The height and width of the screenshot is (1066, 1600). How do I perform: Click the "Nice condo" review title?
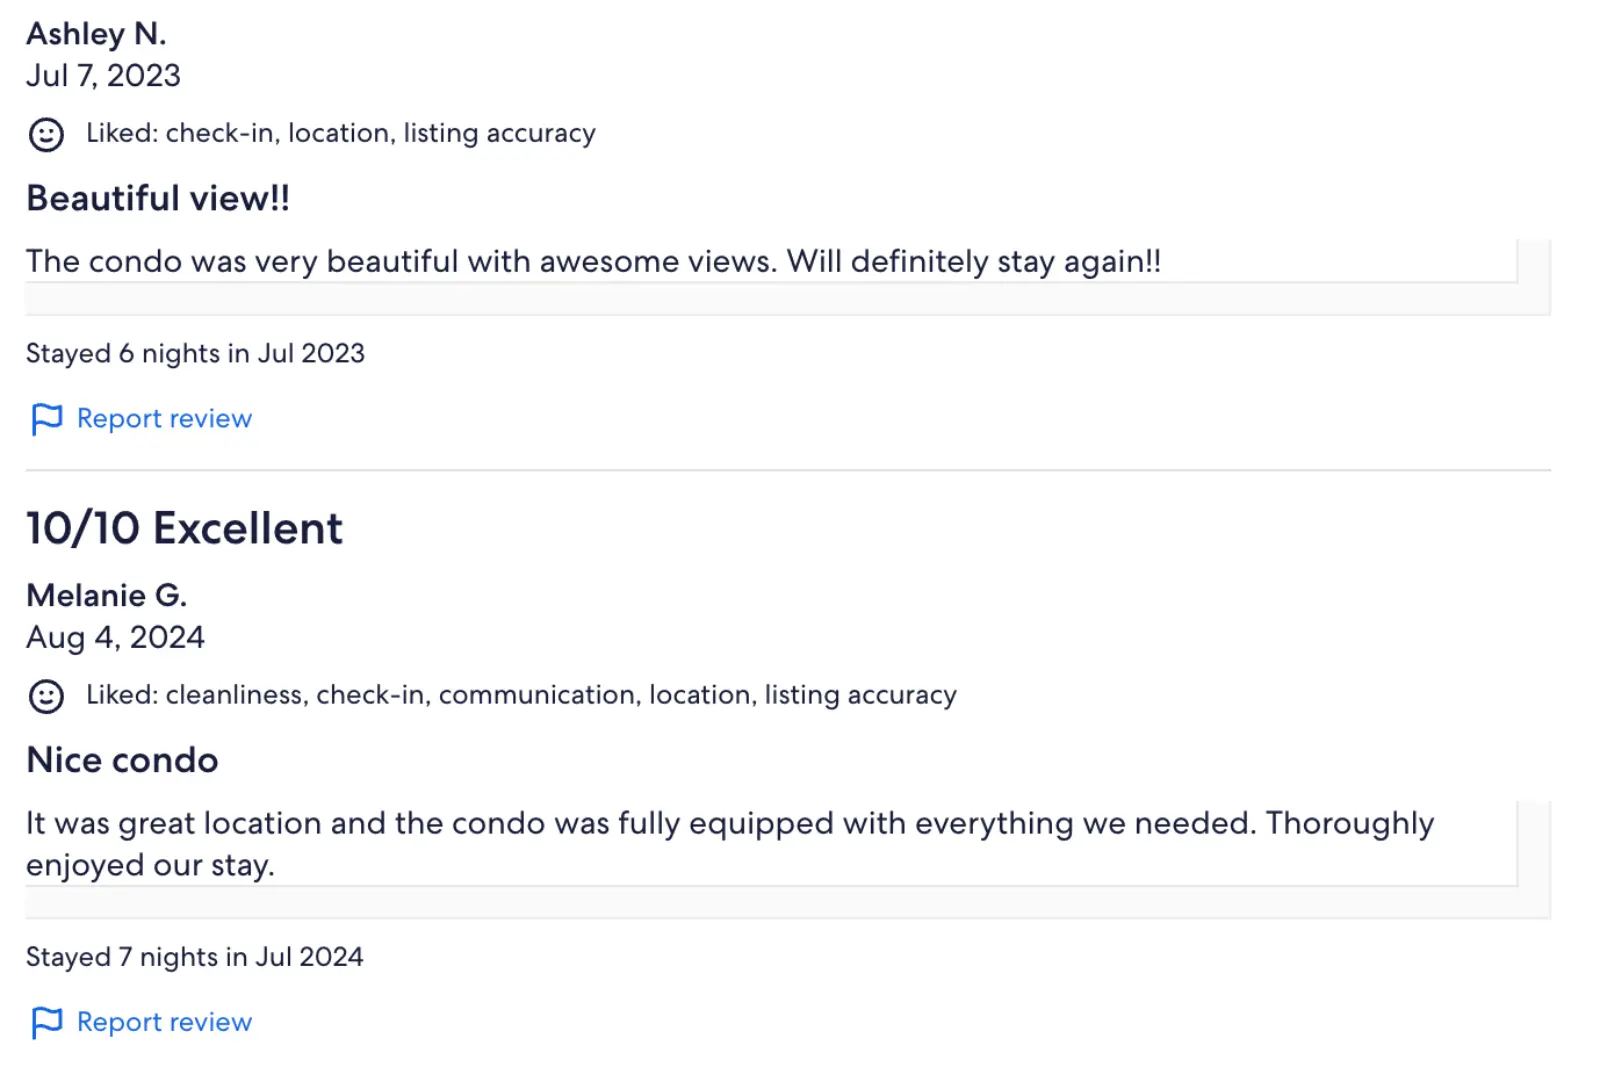[x=122, y=761]
